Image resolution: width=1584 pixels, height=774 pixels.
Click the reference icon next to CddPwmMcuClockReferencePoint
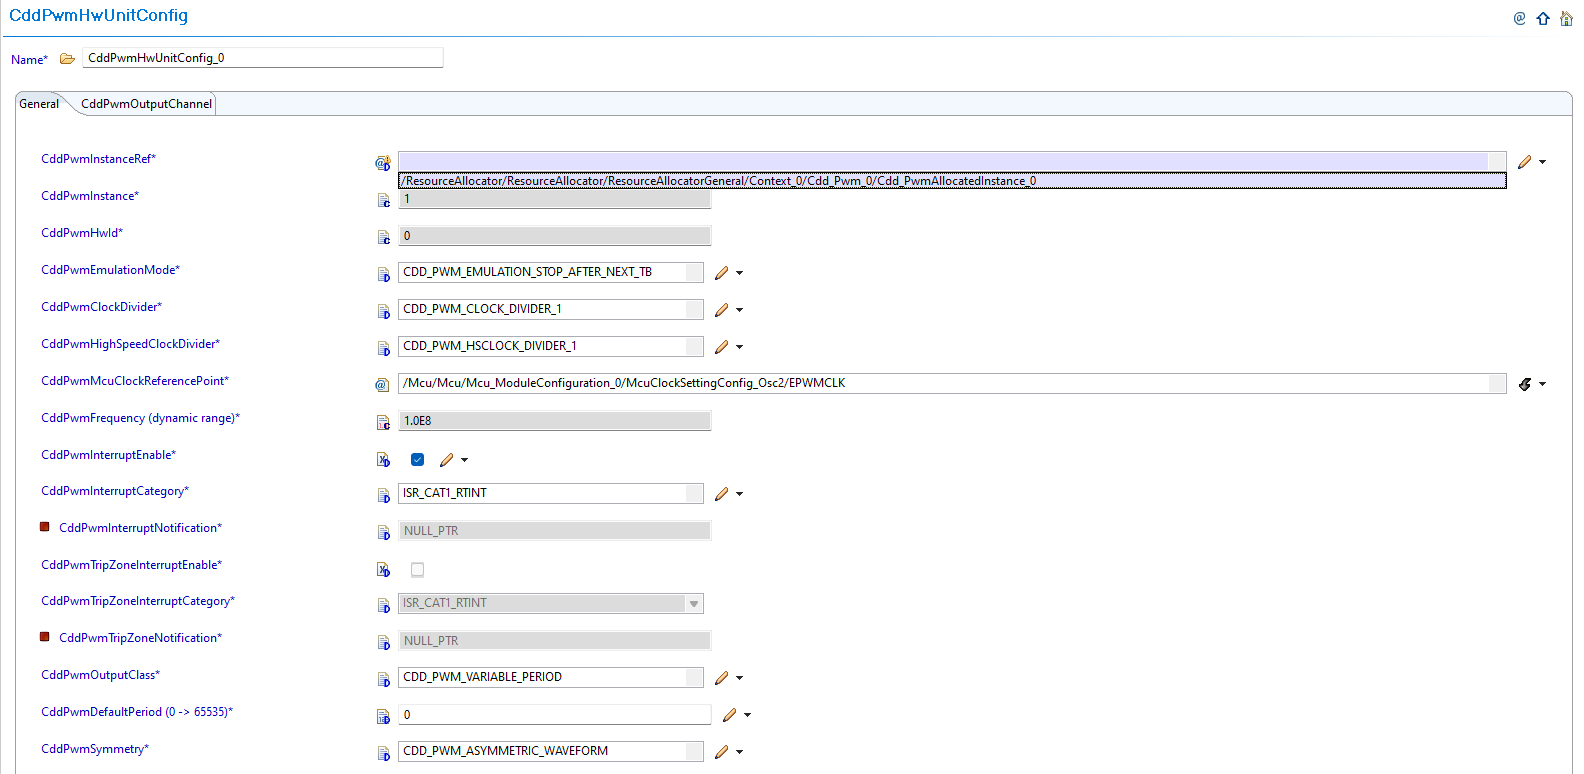click(382, 385)
